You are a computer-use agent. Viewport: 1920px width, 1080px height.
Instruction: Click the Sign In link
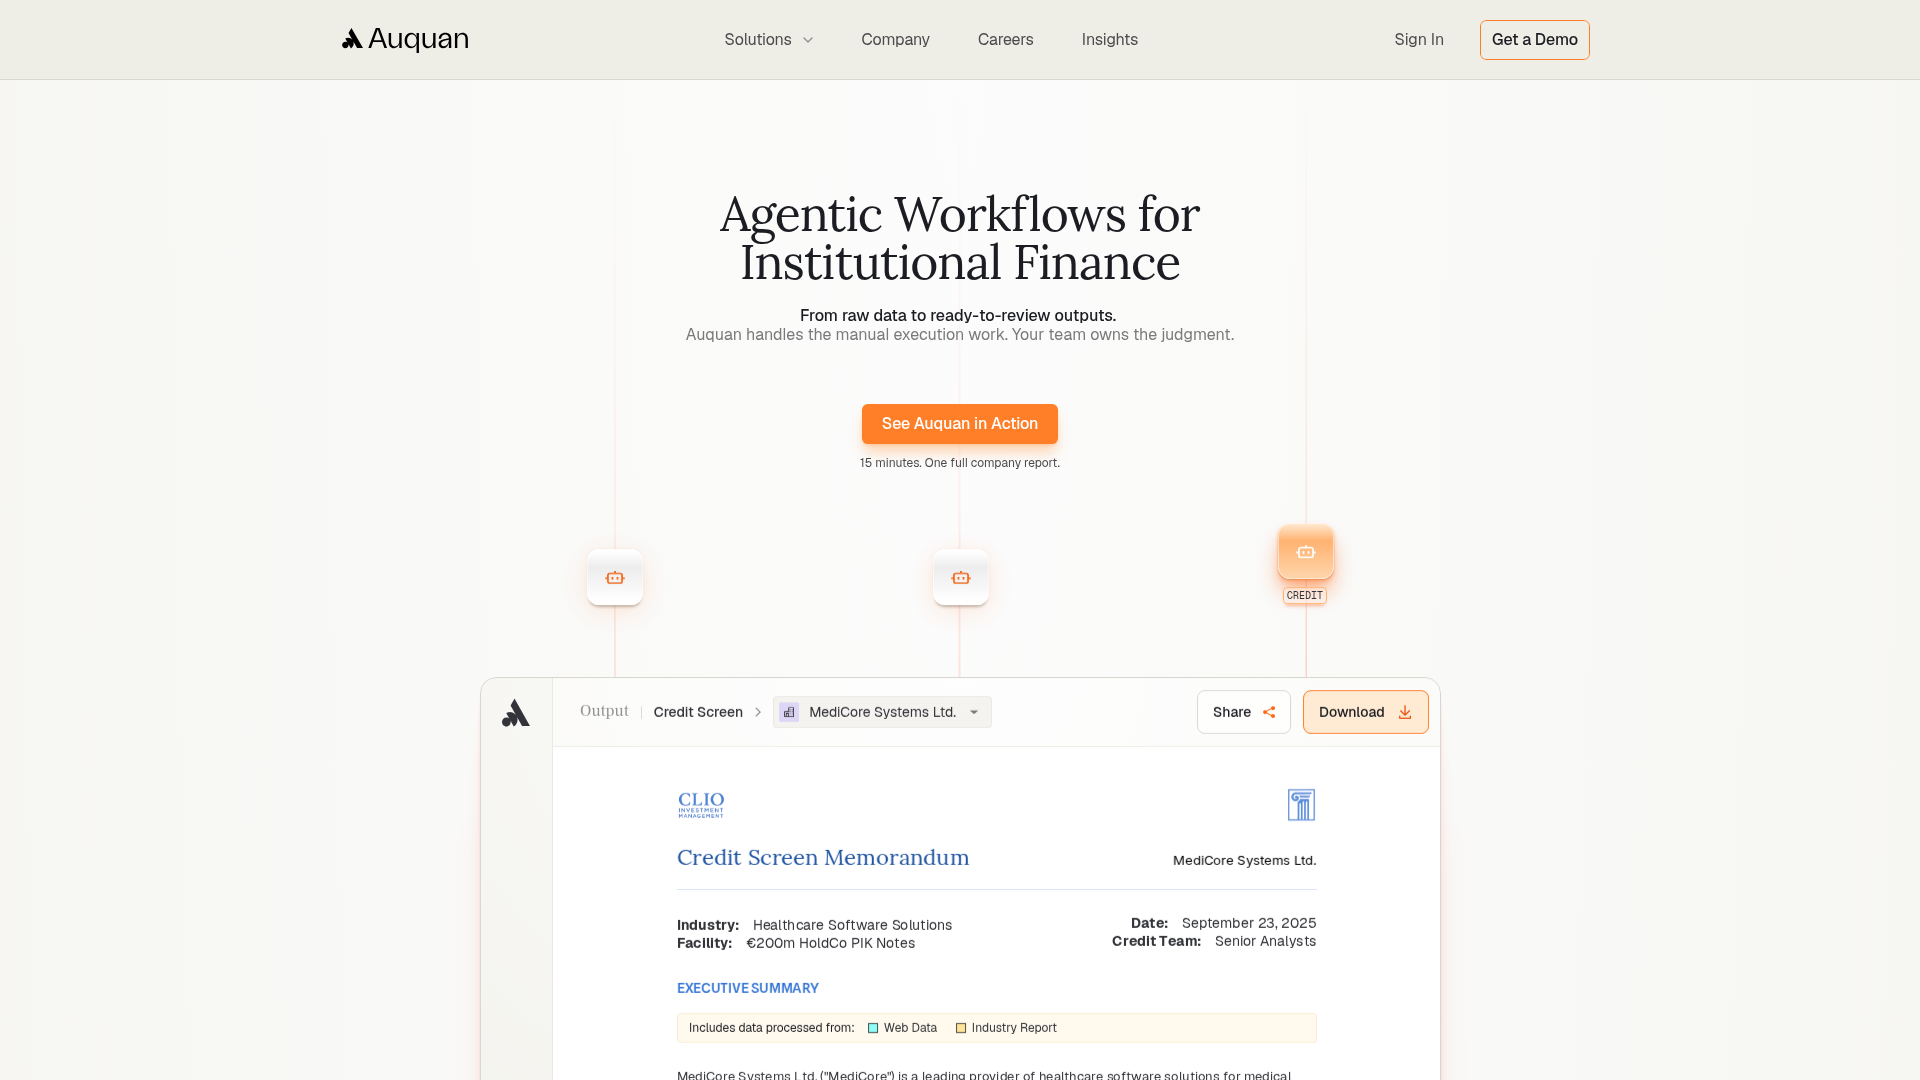(1418, 40)
